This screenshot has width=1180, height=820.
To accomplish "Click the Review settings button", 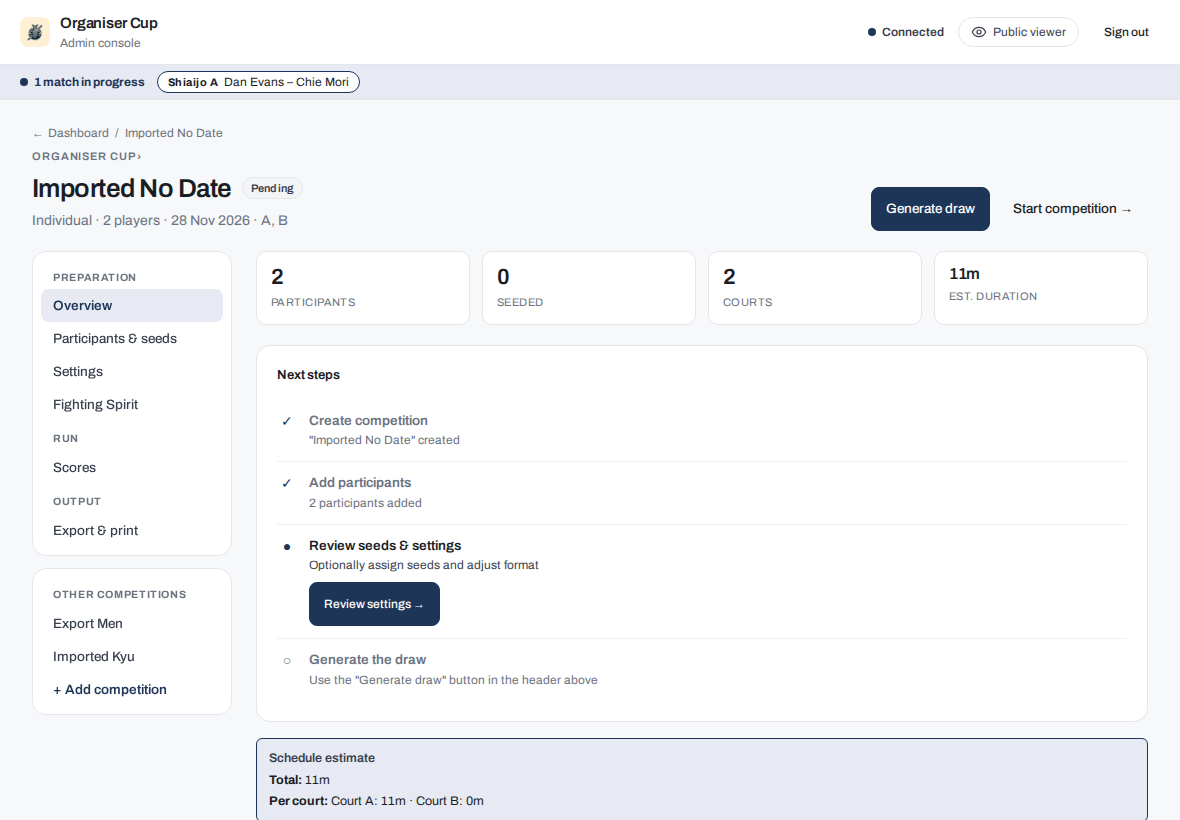I will pos(374,604).
